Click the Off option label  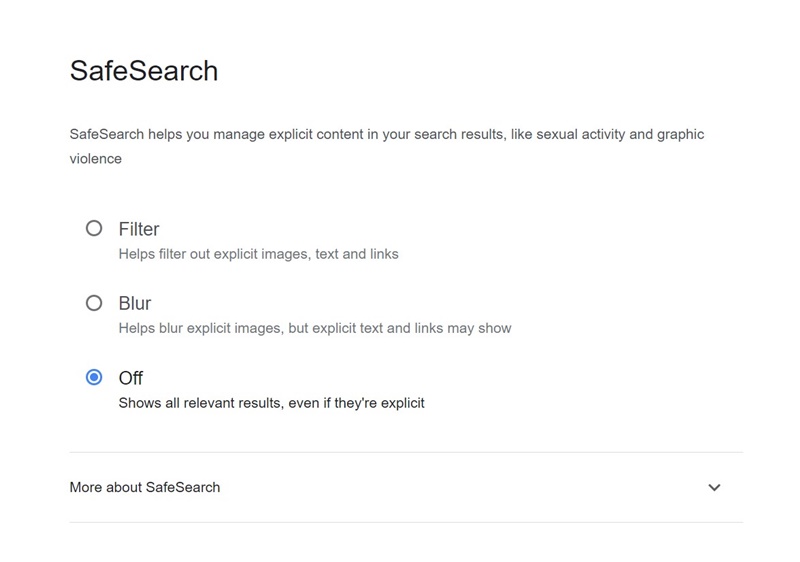coord(131,378)
